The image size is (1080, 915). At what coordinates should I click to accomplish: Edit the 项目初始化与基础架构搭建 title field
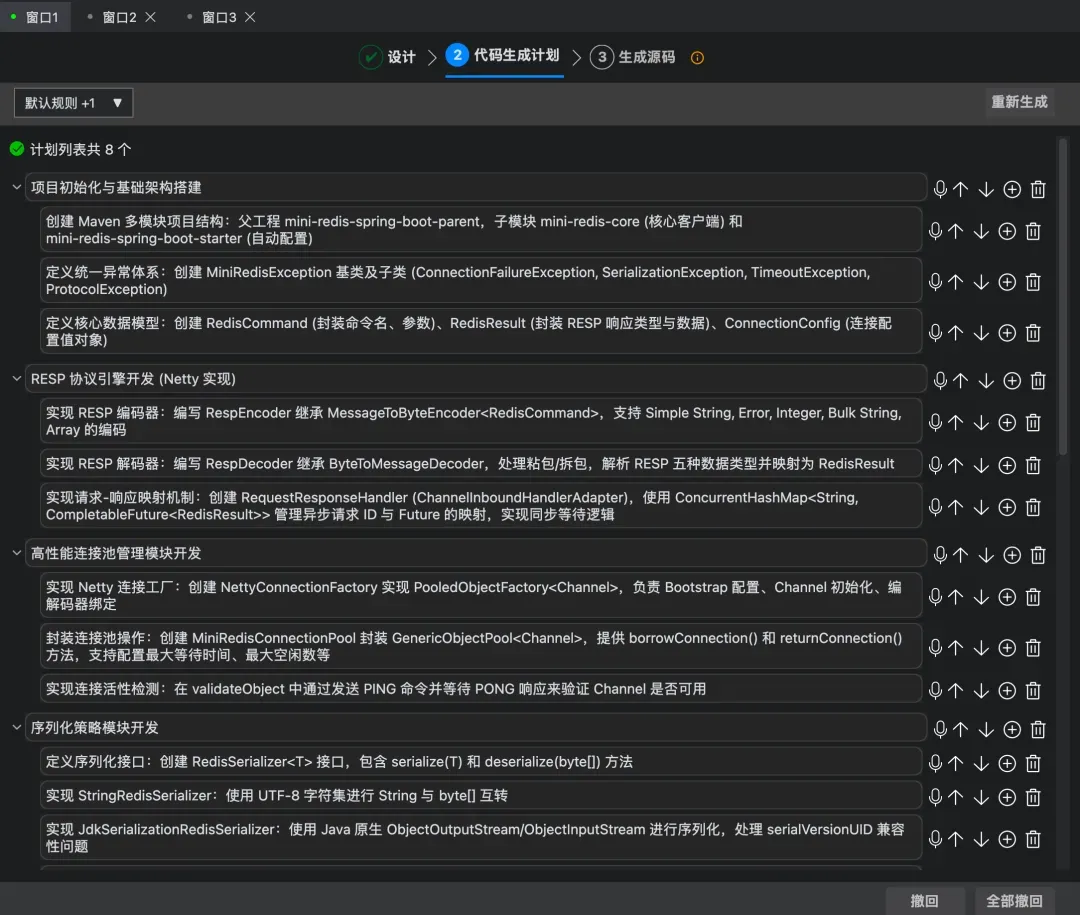coord(475,187)
